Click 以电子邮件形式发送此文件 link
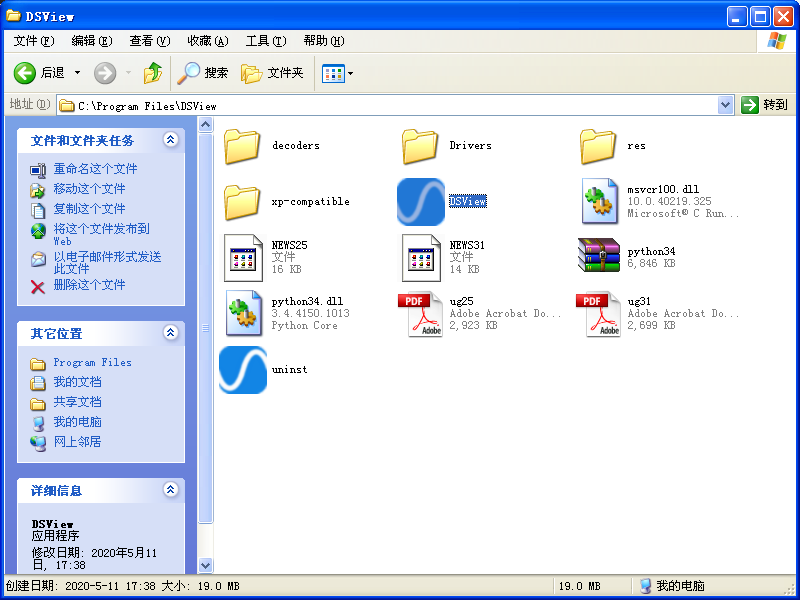This screenshot has height=600, width=800. pos(108,262)
